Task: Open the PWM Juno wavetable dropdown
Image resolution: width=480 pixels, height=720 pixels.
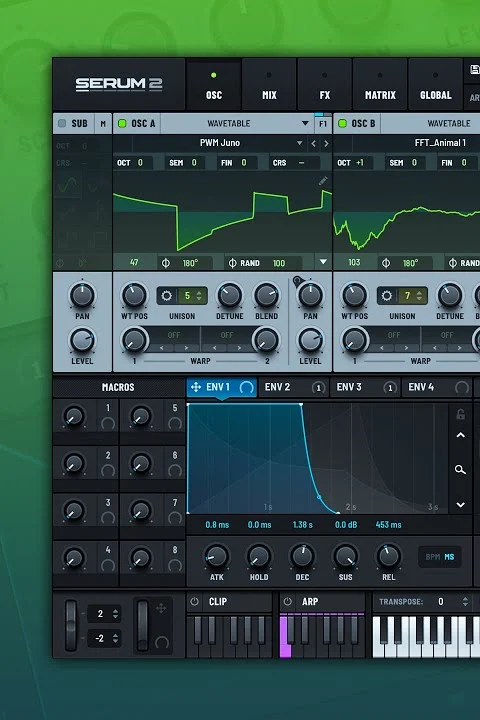Action: tap(299, 143)
